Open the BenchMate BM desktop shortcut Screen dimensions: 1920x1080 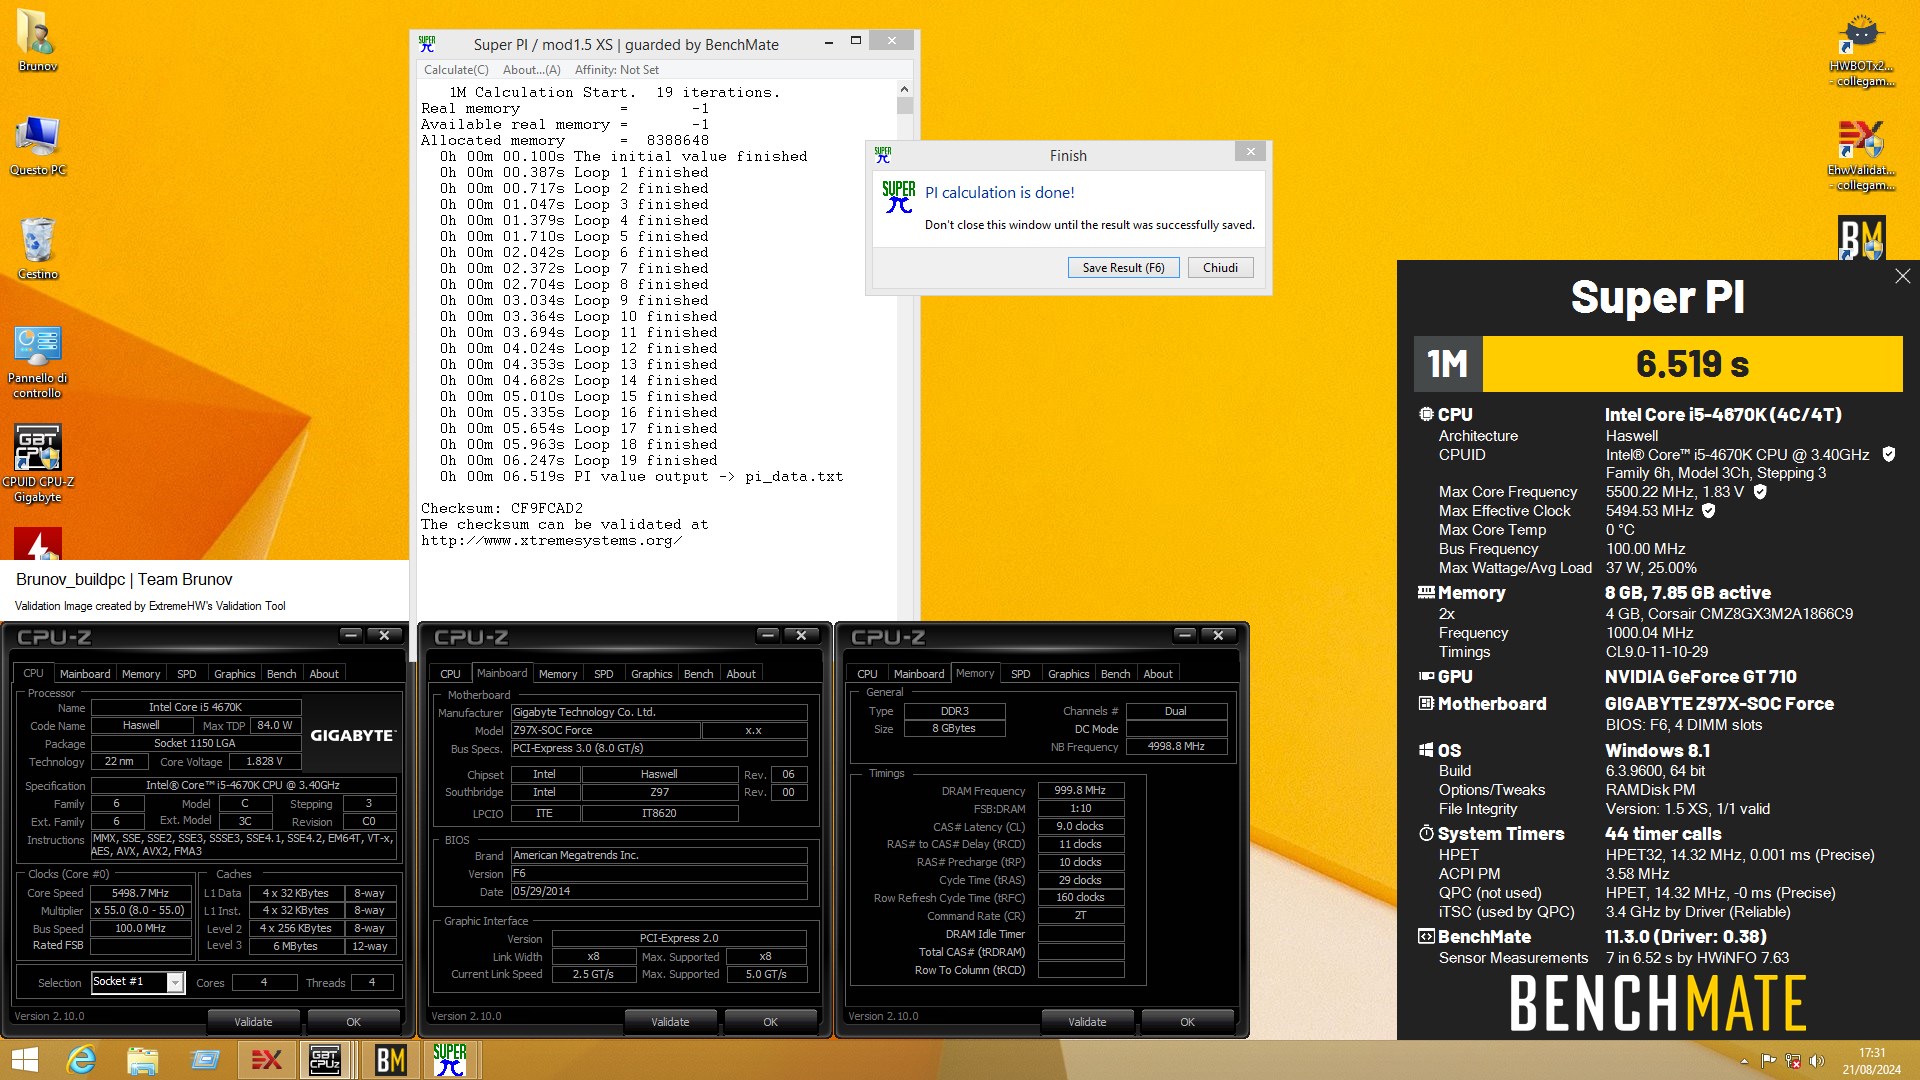click(x=1861, y=238)
